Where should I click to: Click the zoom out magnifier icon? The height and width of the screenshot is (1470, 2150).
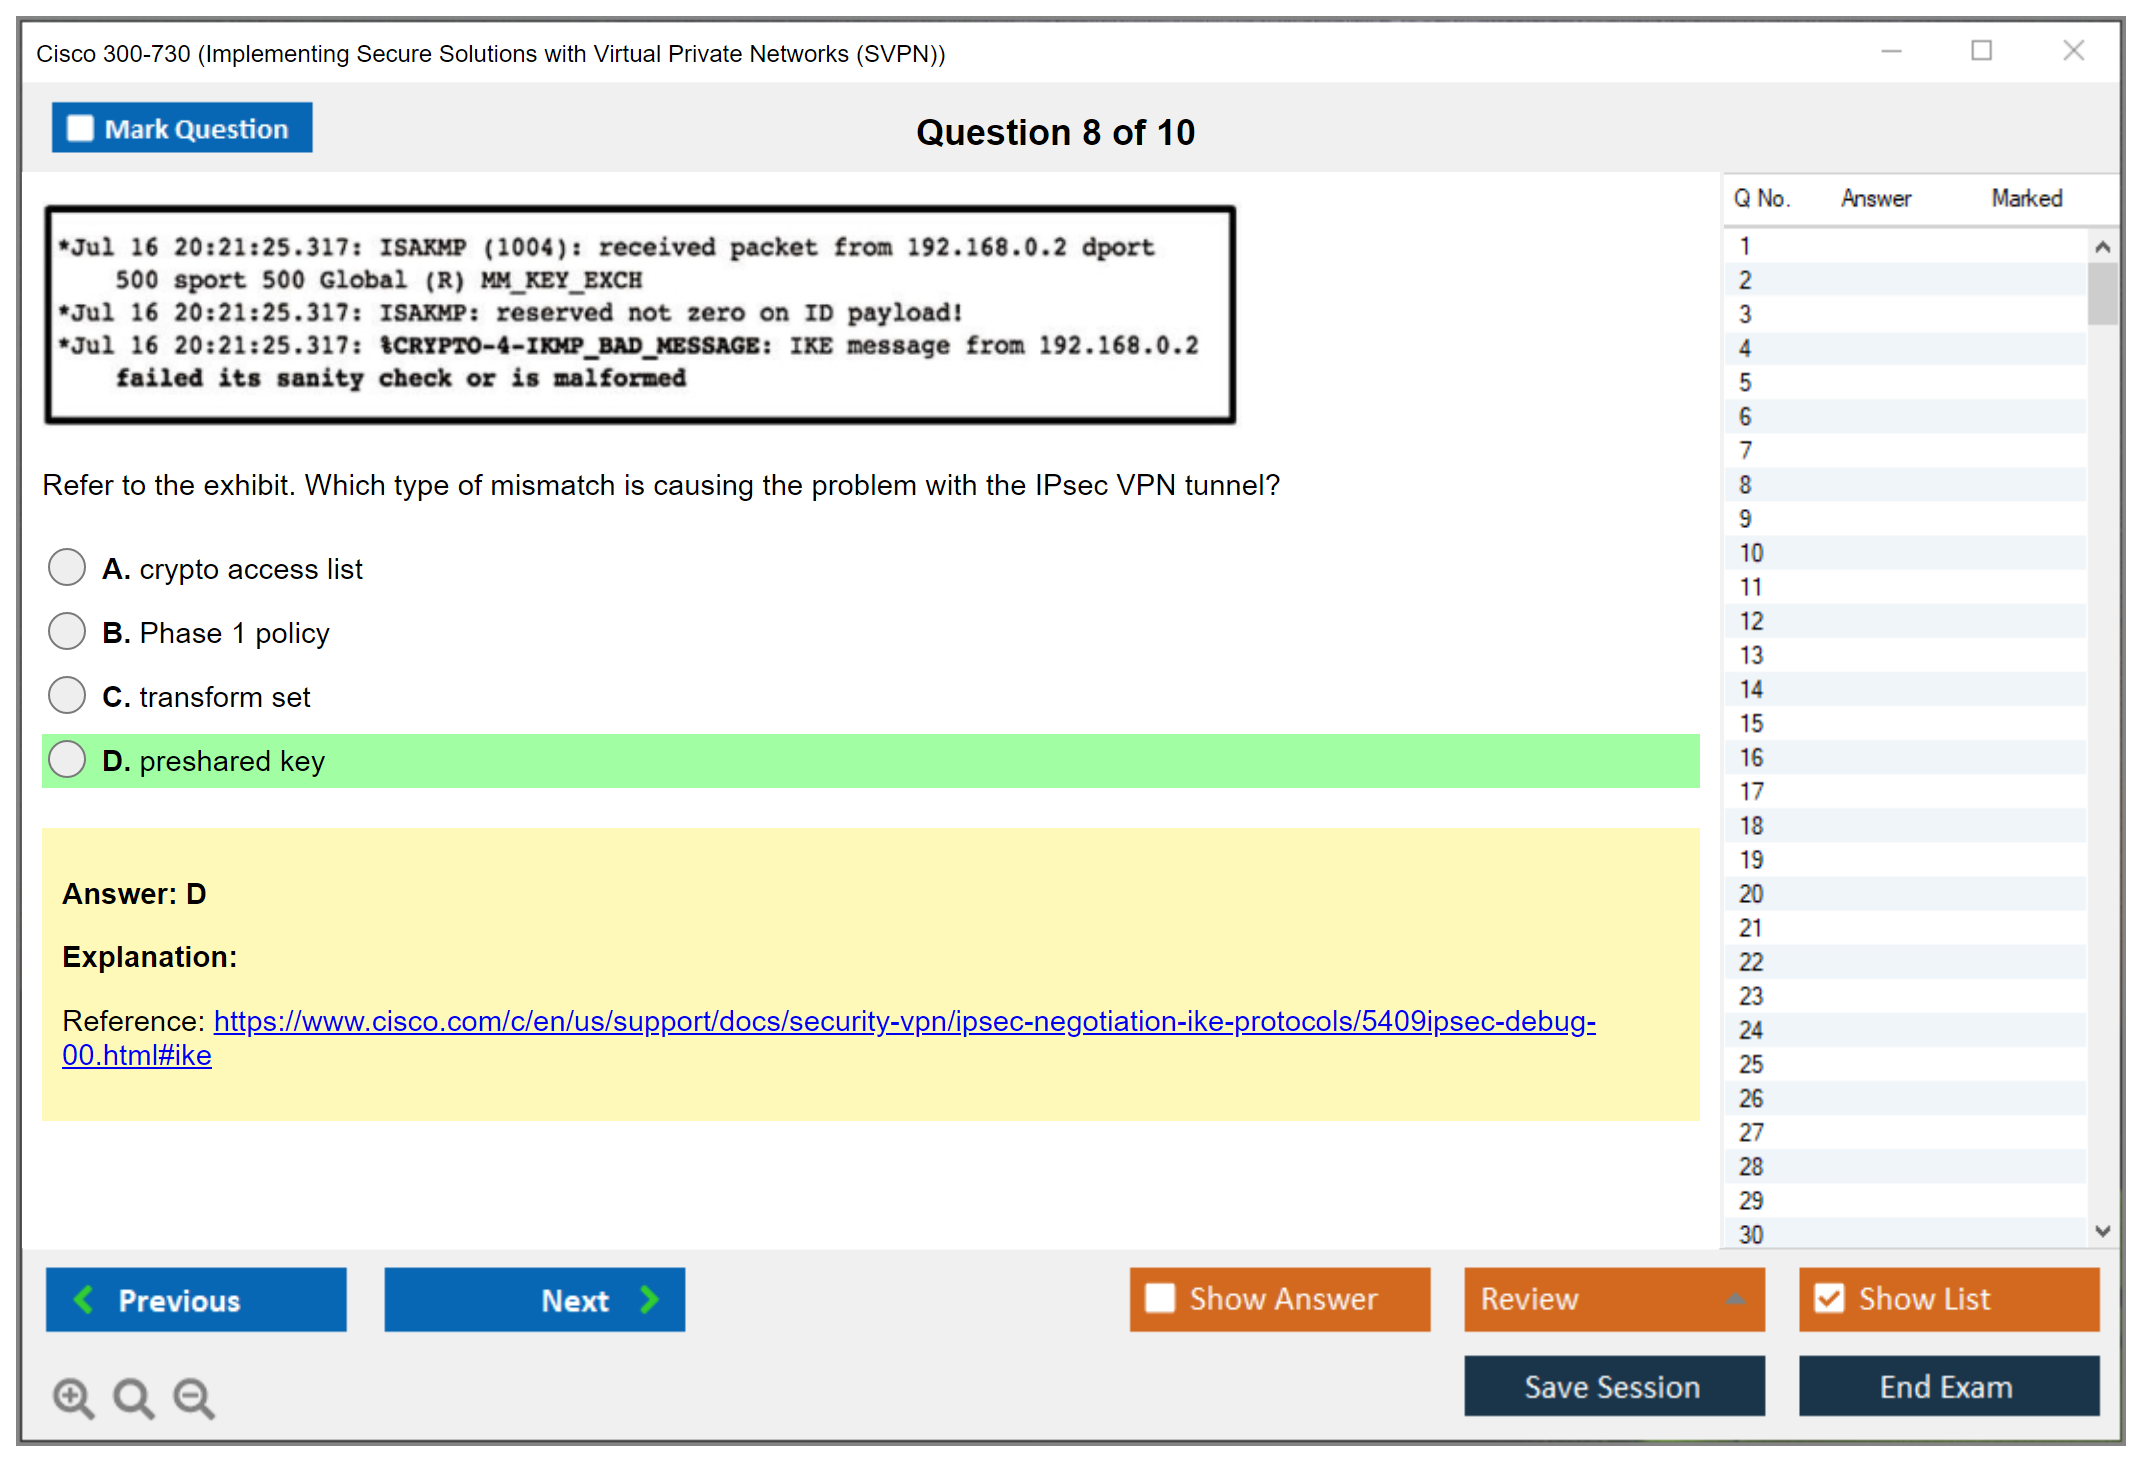[x=193, y=1397]
